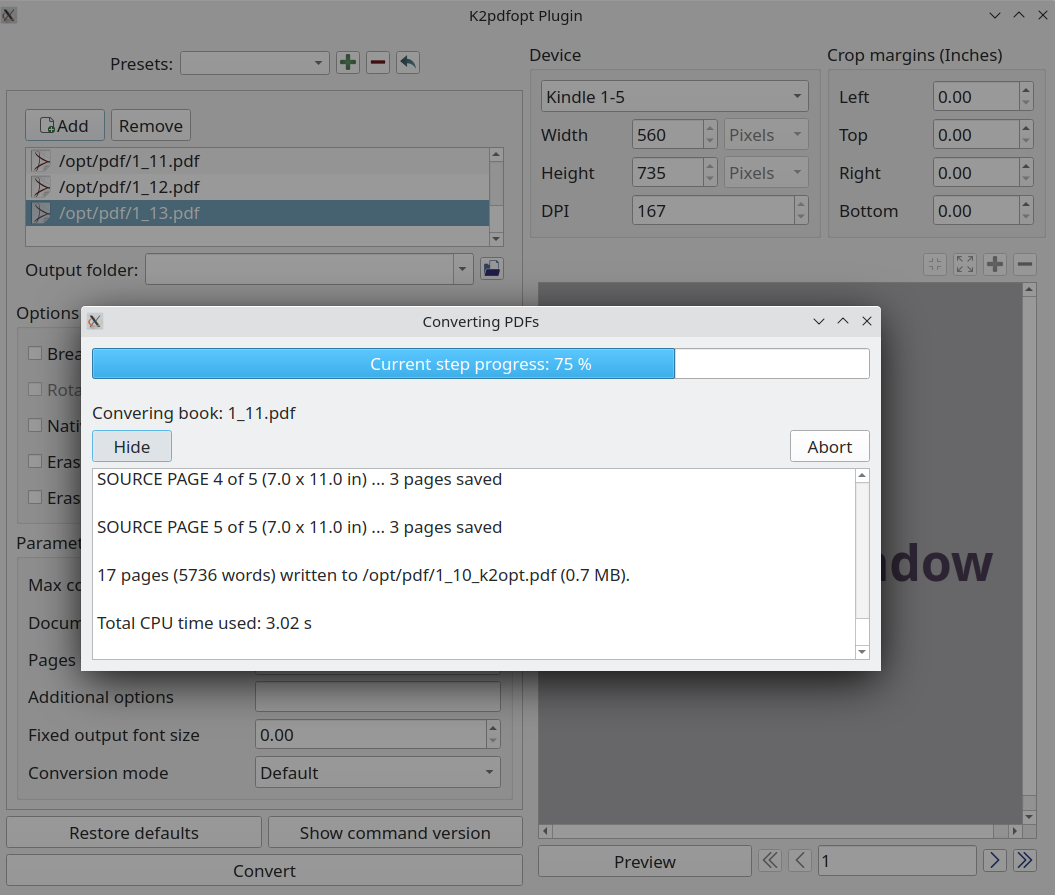
Task: Select /opt/pdf/1_12.pdf in the file list
Action: pos(257,187)
